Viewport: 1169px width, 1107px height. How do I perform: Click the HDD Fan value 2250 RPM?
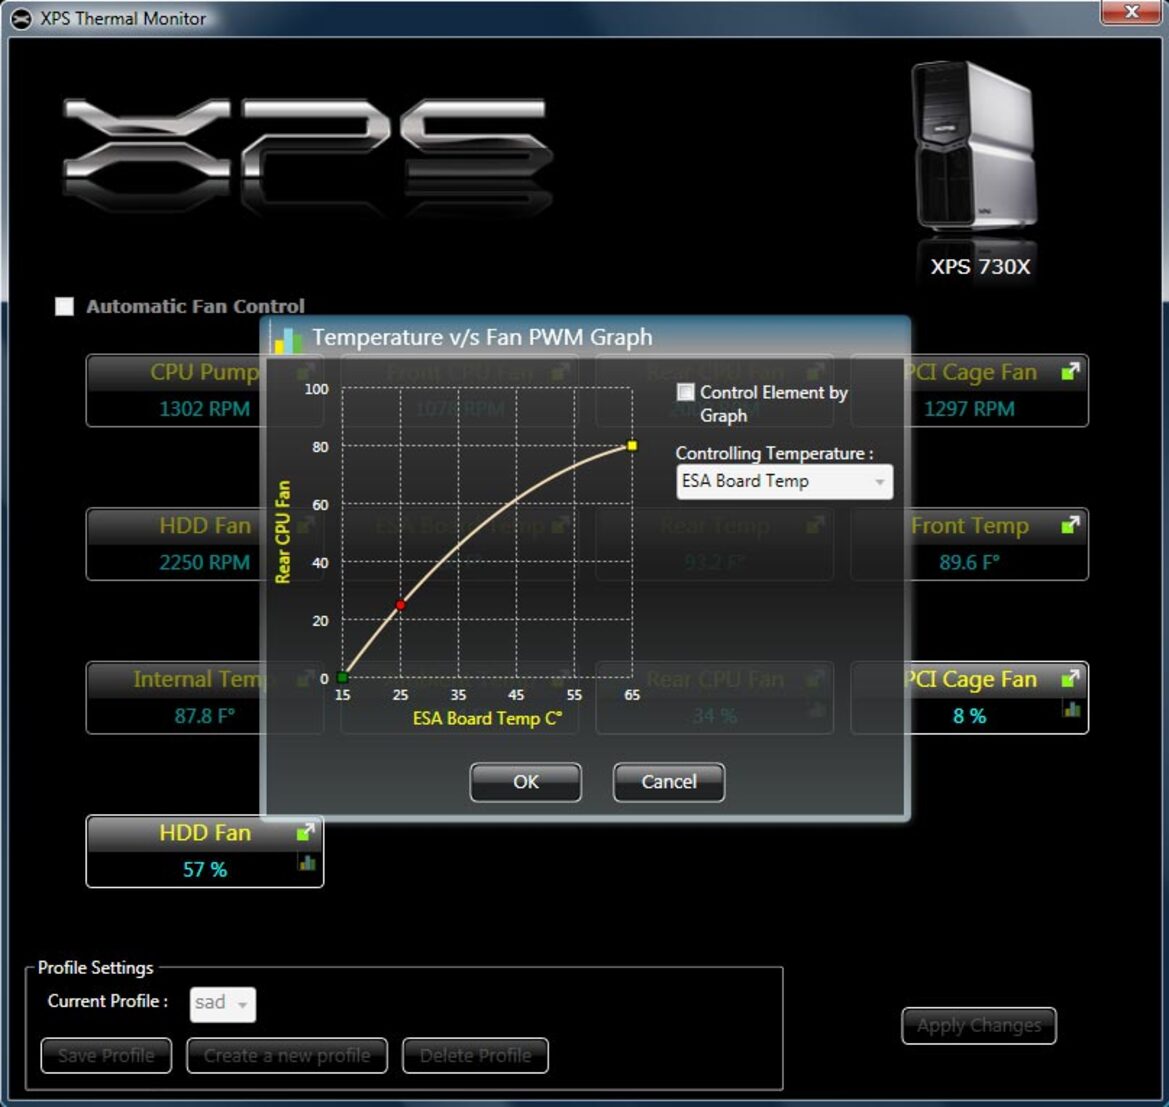coord(204,562)
